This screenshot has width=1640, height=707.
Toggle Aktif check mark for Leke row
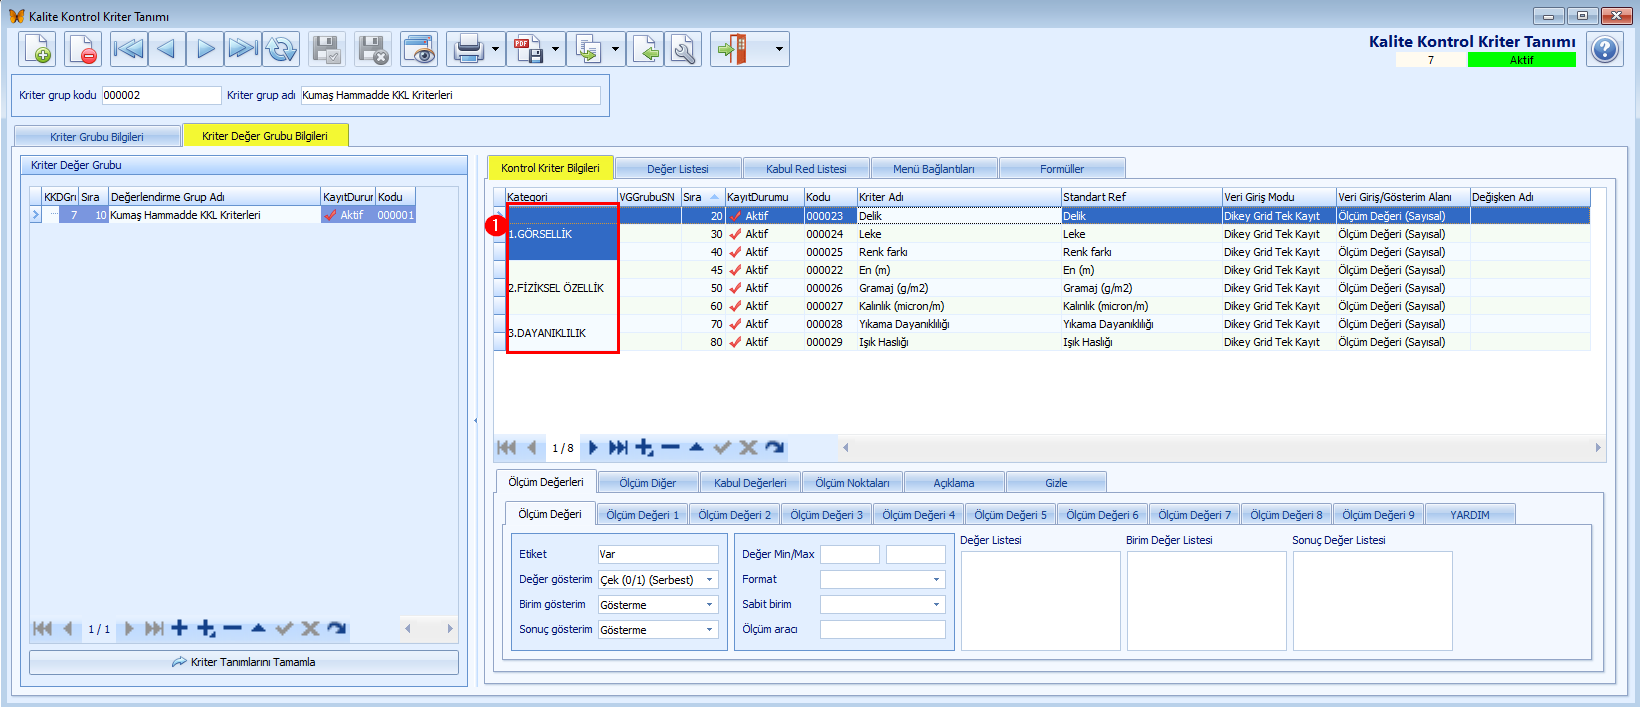coord(736,234)
